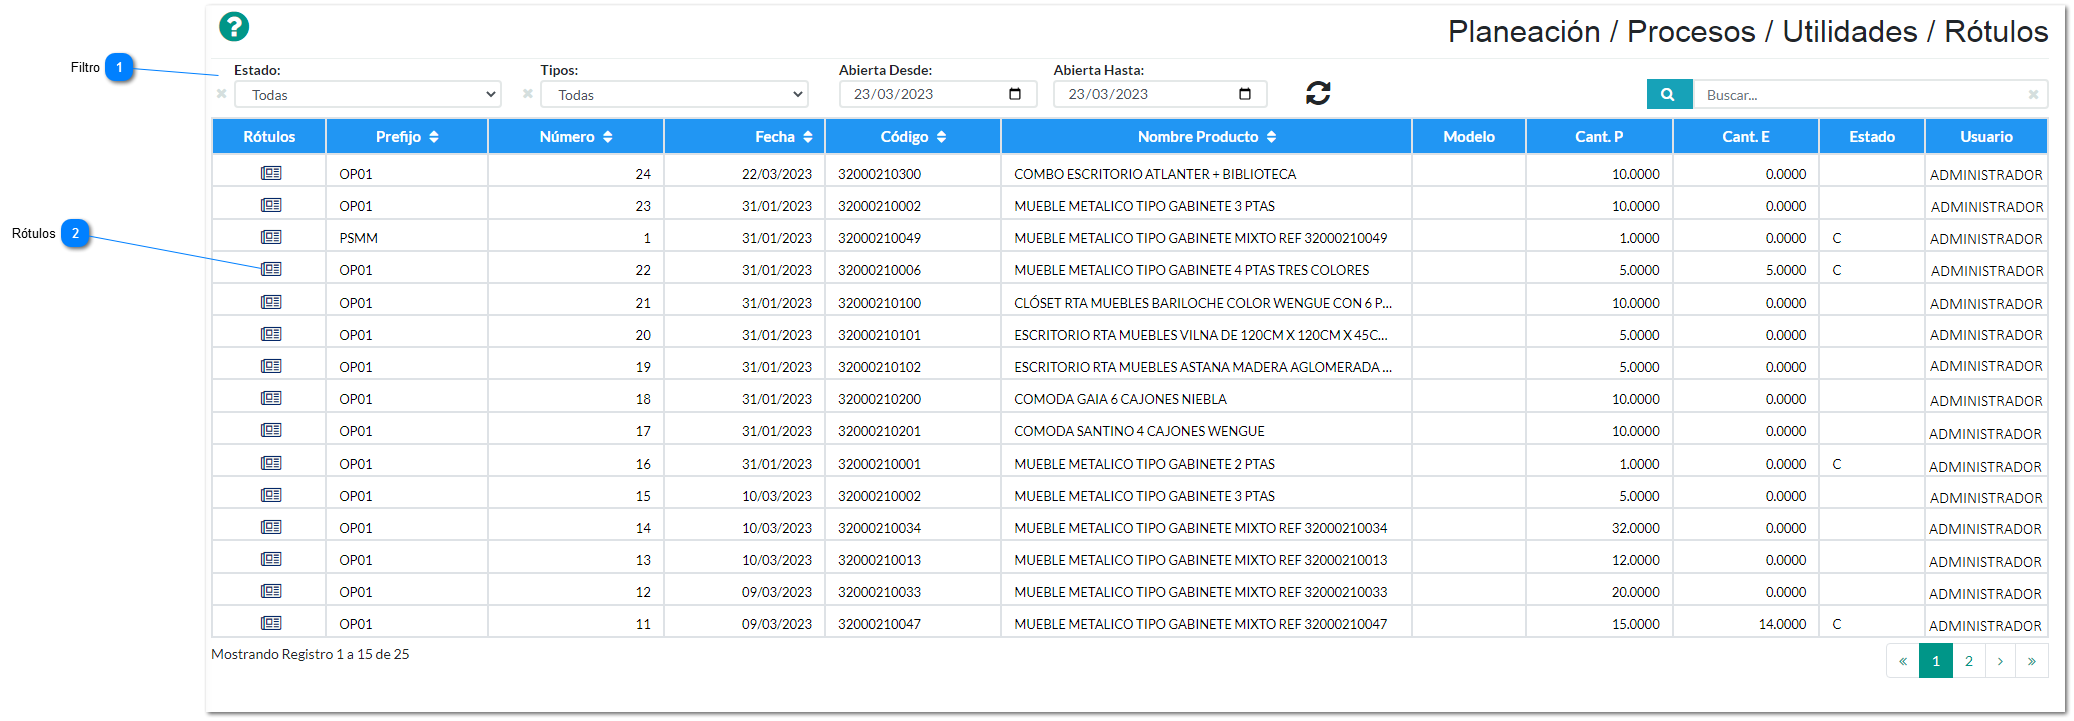Expand the Tipos dropdown showing Todas

click(674, 94)
